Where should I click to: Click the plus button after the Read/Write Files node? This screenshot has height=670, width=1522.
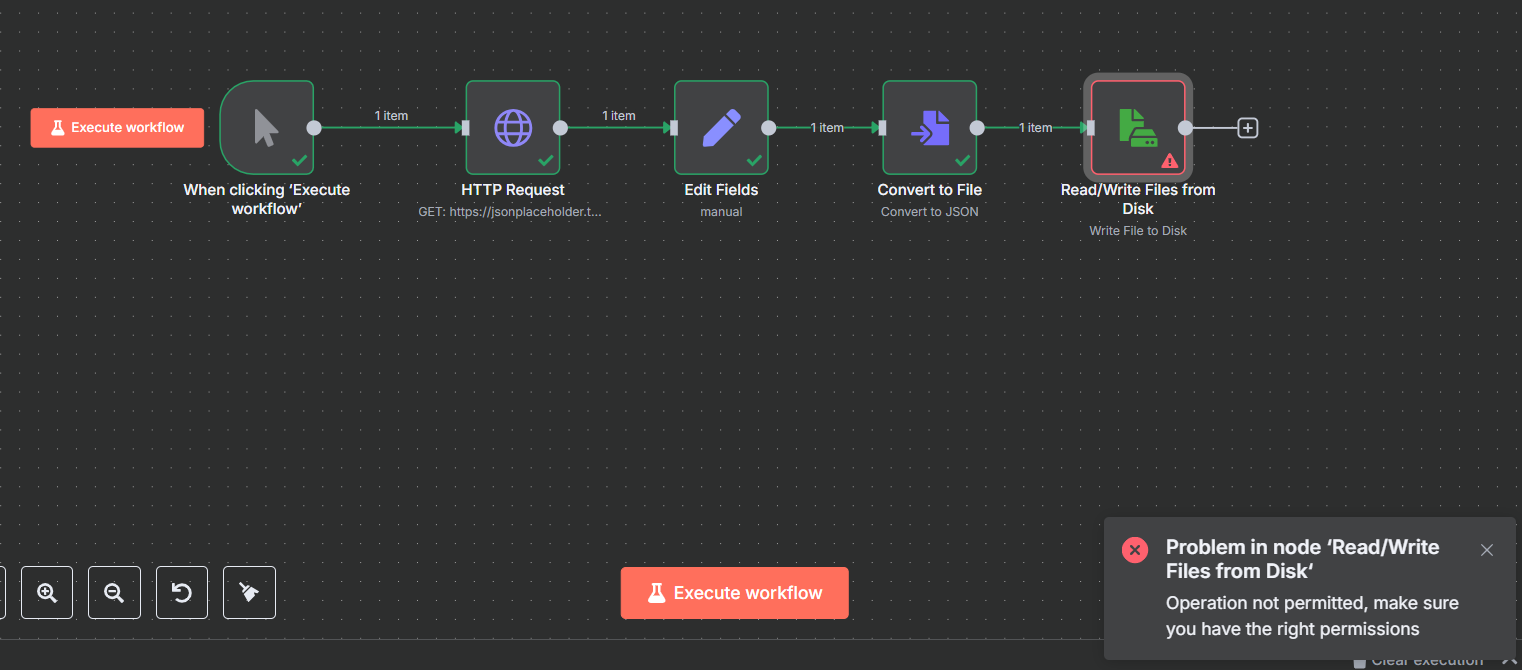(x=1247, y=128)
